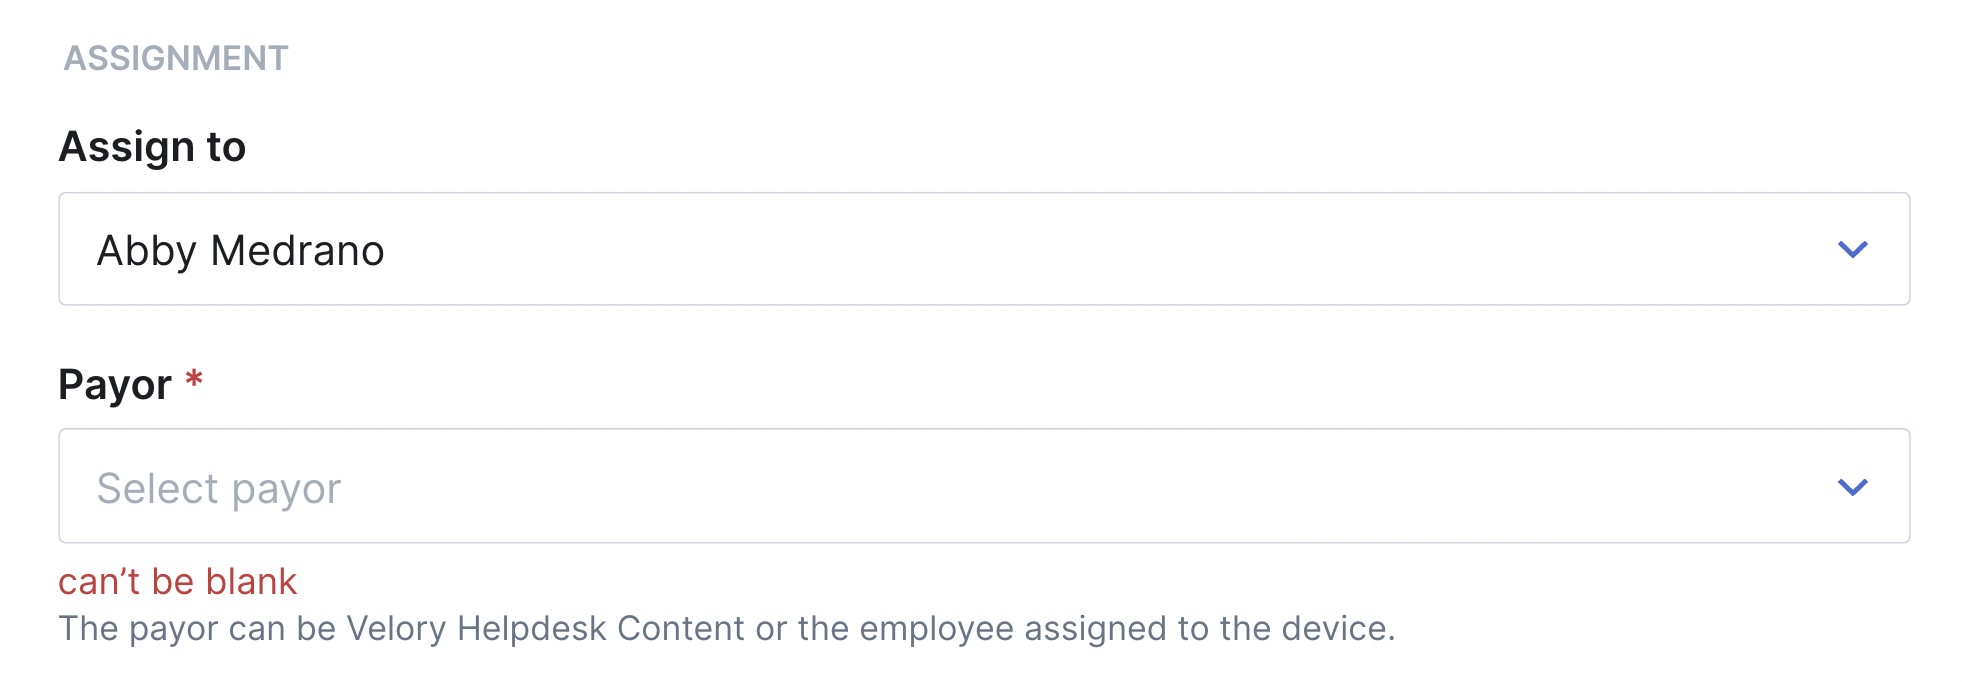Viewport: 1962px width, 682px height.
Task: Click the first name "Abby" in the assignee field
Action: click(146, 250)
